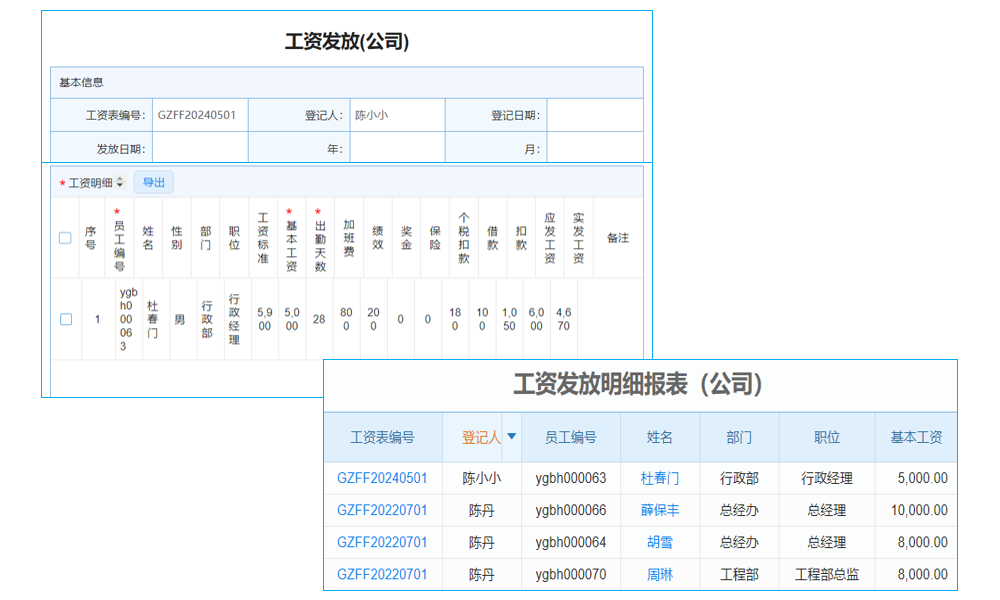1000x600 pixels.
Task: Click the 姓名 column header in report
Action: (x=659, y=438)
